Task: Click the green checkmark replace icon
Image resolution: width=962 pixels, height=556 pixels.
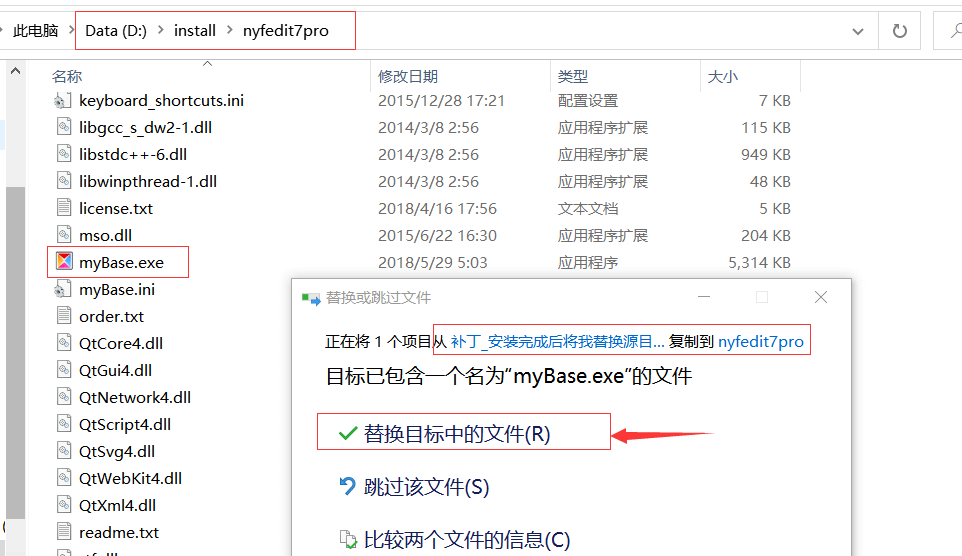Action: pos(347,434)
